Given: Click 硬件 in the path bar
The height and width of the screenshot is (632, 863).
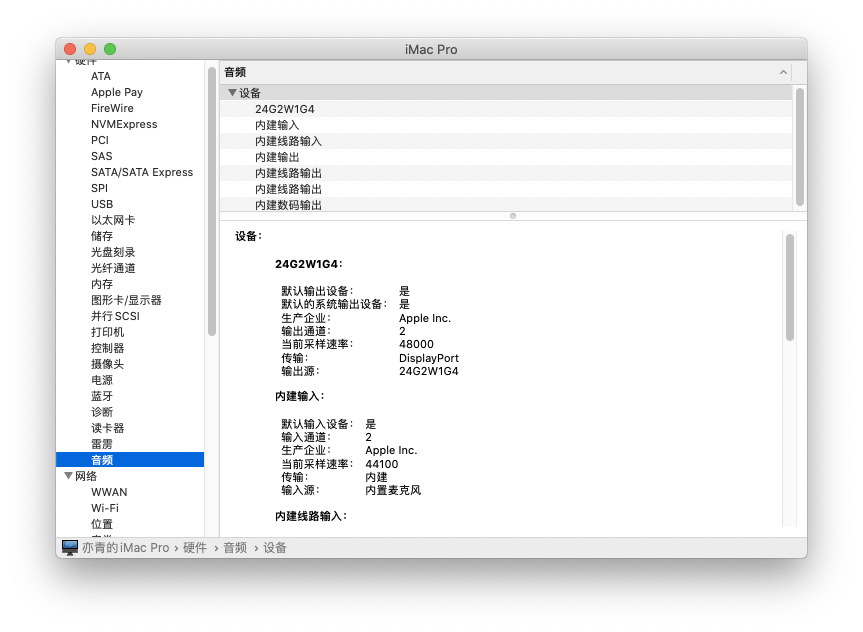Looking at the screenshot, I should click(195, 547).
